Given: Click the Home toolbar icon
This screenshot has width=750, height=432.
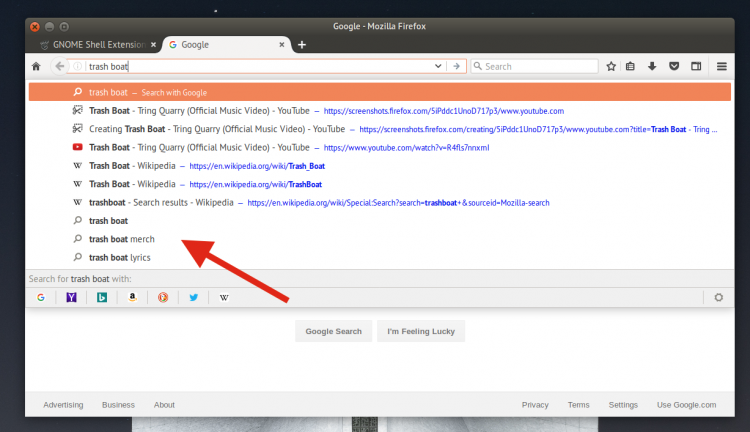Looking at the screenshot, I should point(36,66).
